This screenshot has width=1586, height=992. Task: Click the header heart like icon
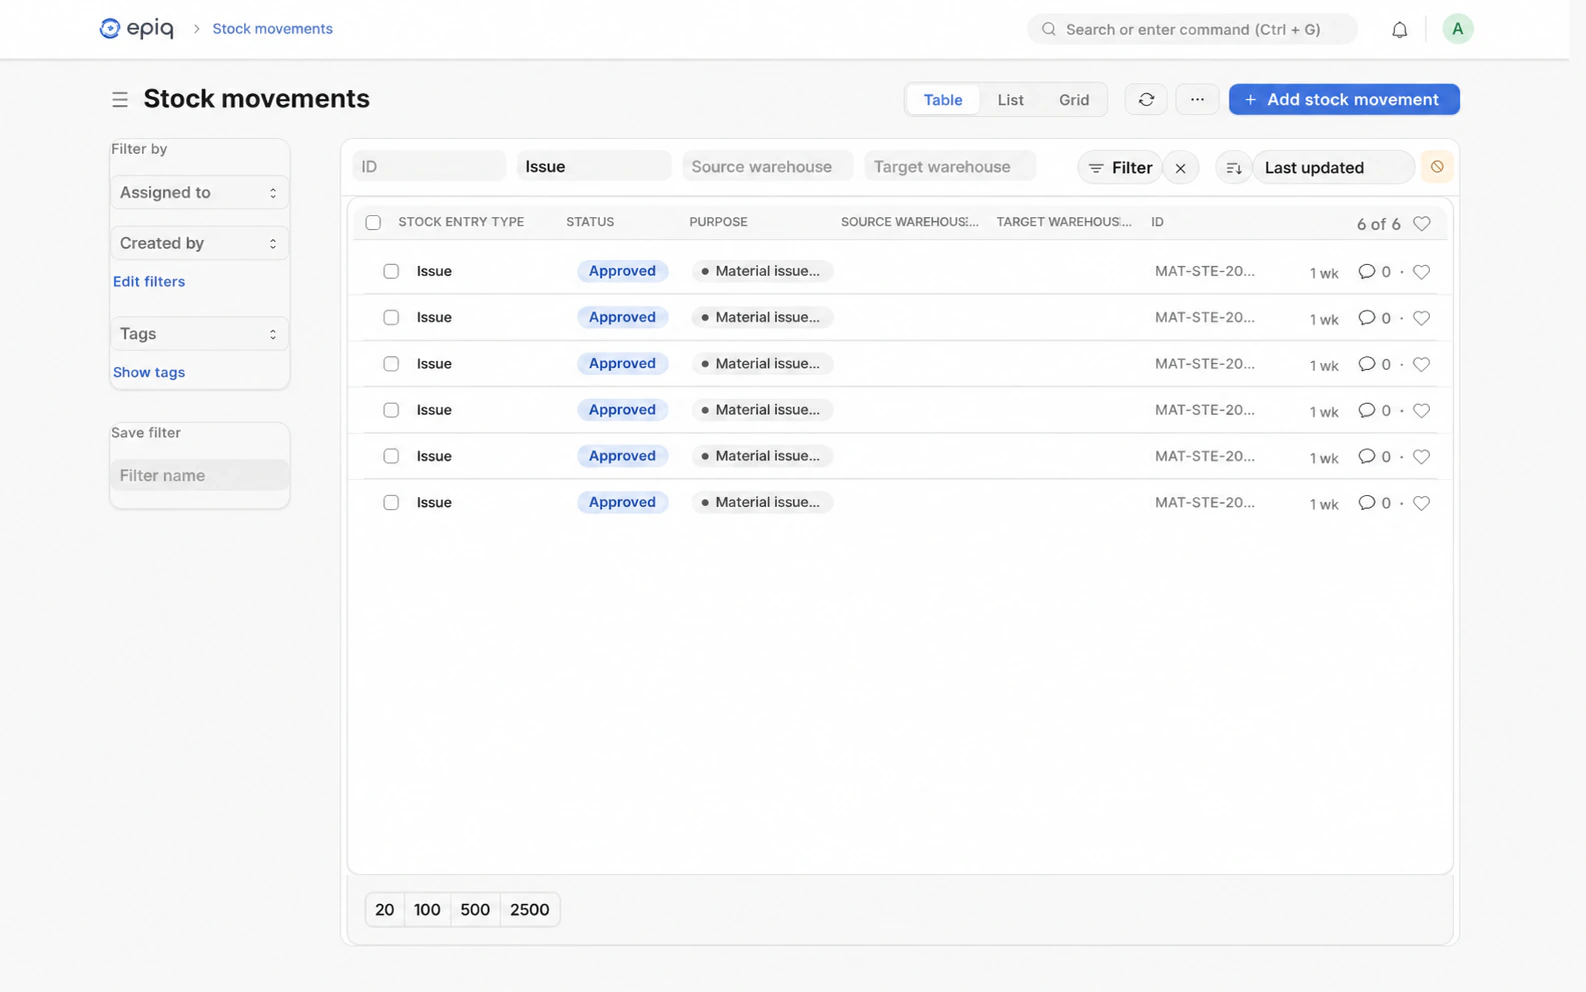pyautogui.click(x=1421, y=223)
